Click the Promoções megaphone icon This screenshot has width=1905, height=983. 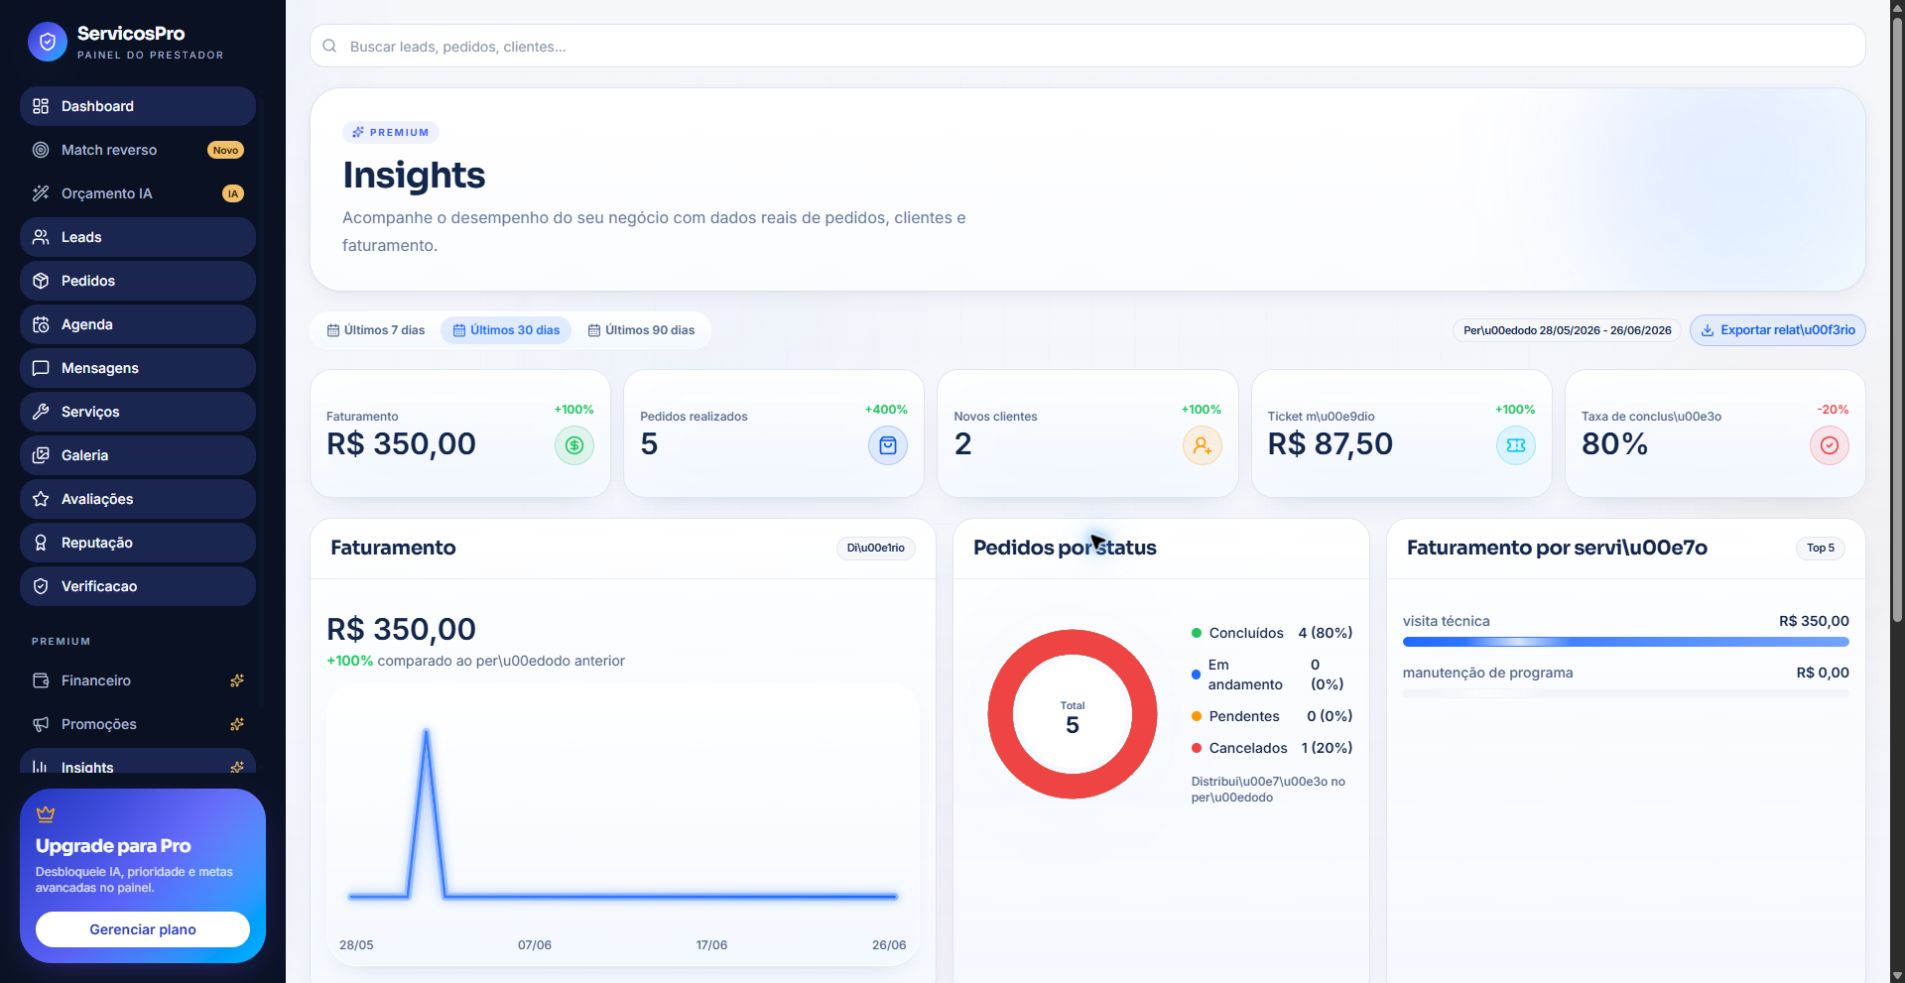41,724
